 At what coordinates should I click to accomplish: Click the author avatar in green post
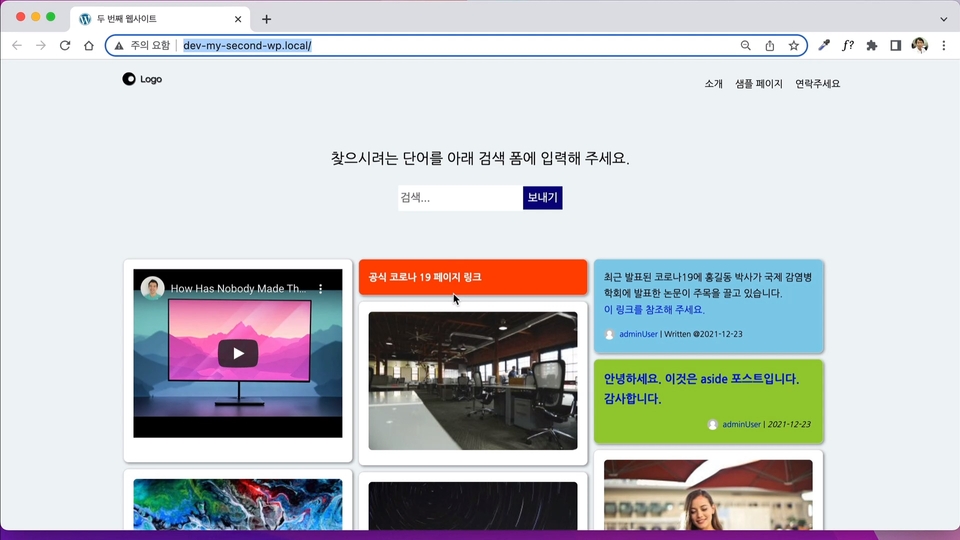(713, 424)
